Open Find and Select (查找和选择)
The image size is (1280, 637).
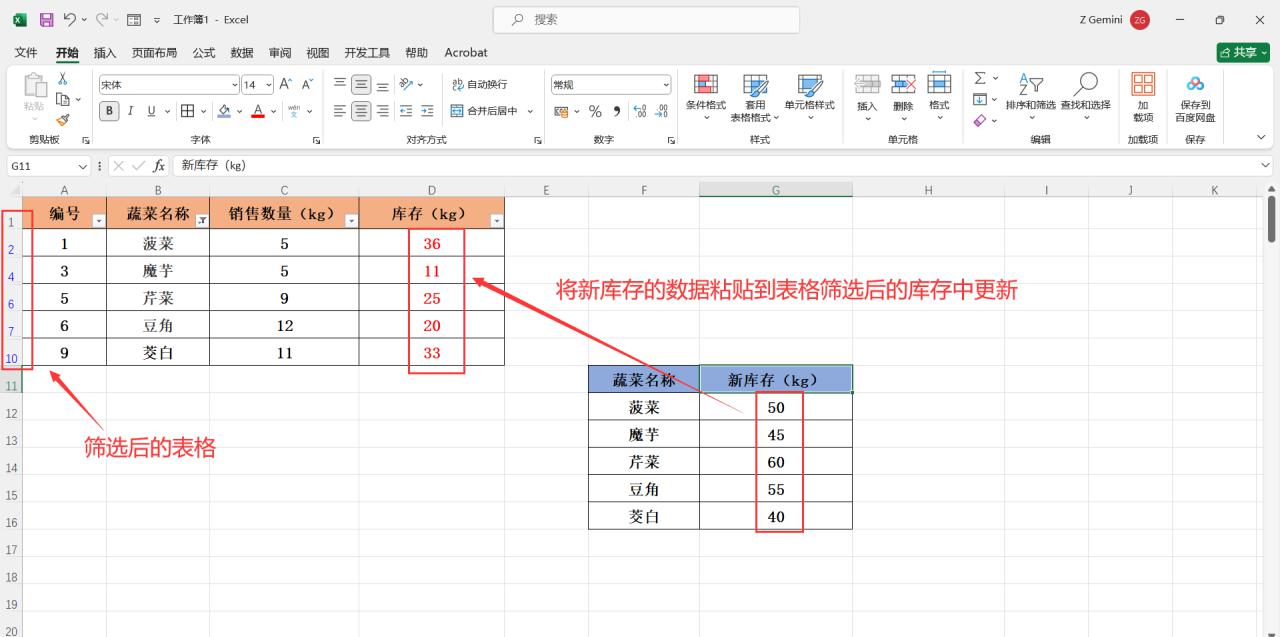(1086, 97)
